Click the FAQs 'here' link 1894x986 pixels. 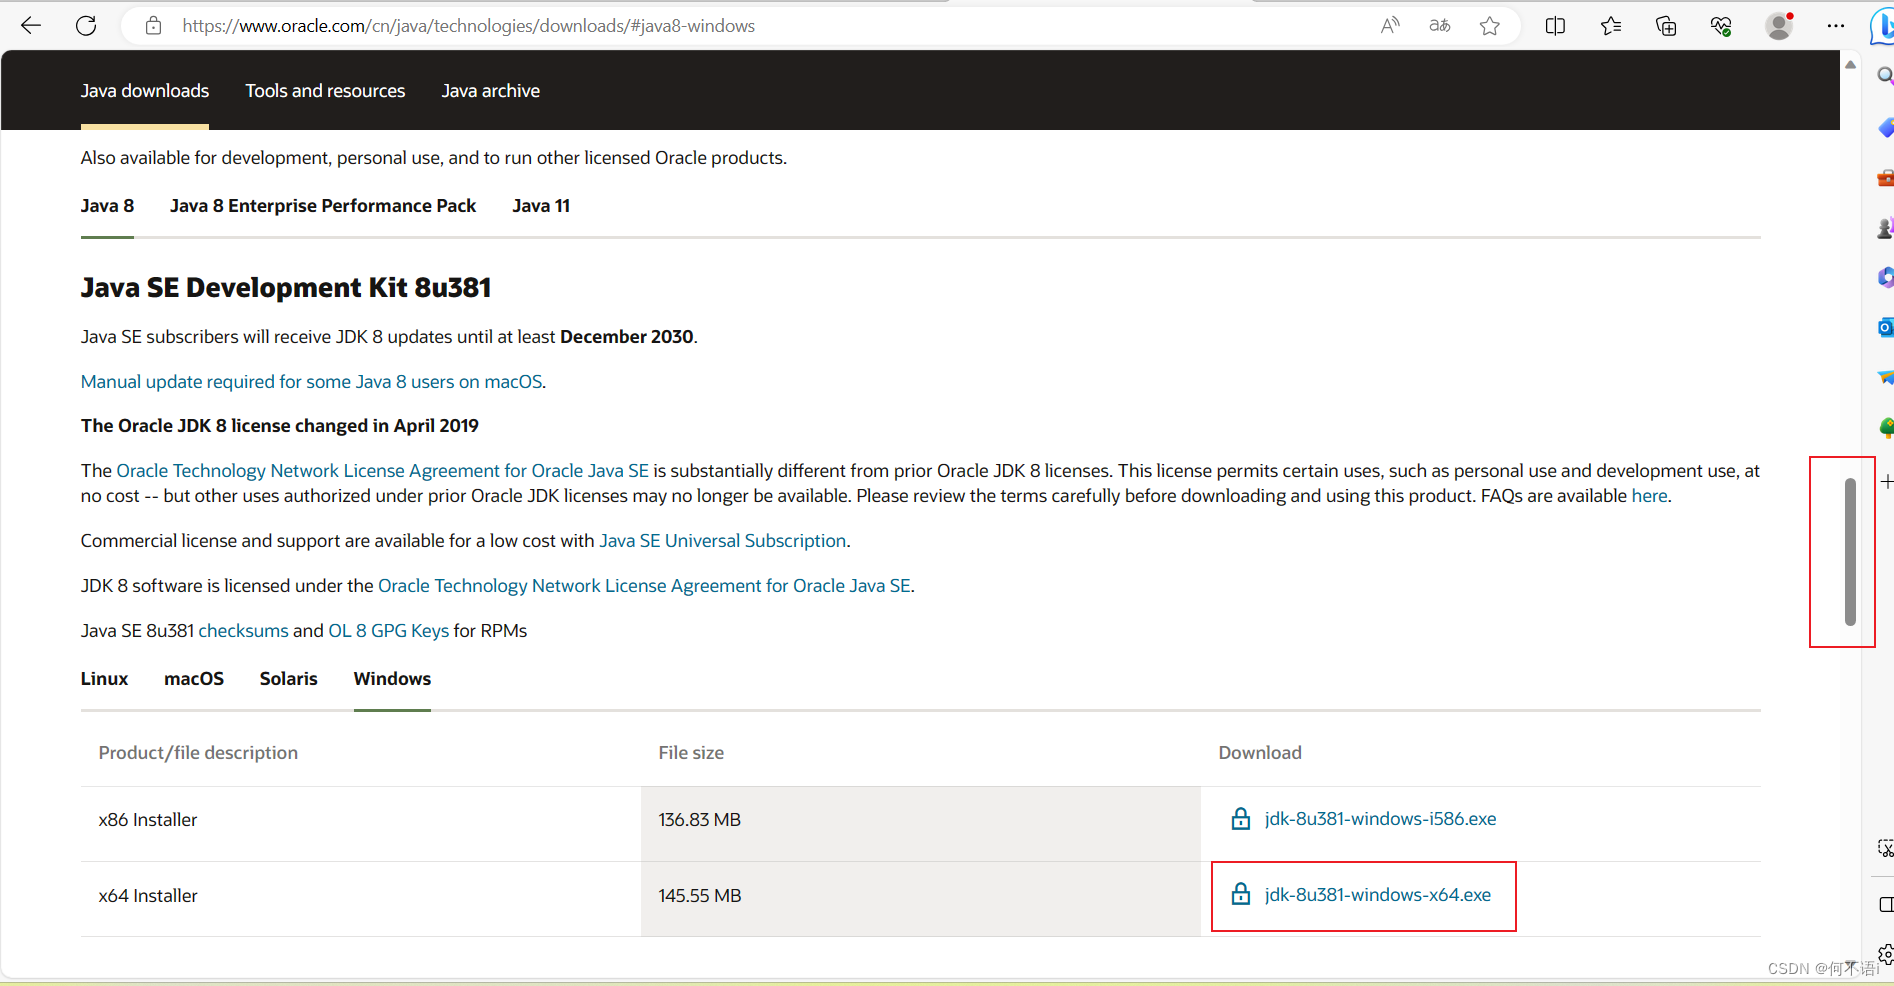[1649, 496]
